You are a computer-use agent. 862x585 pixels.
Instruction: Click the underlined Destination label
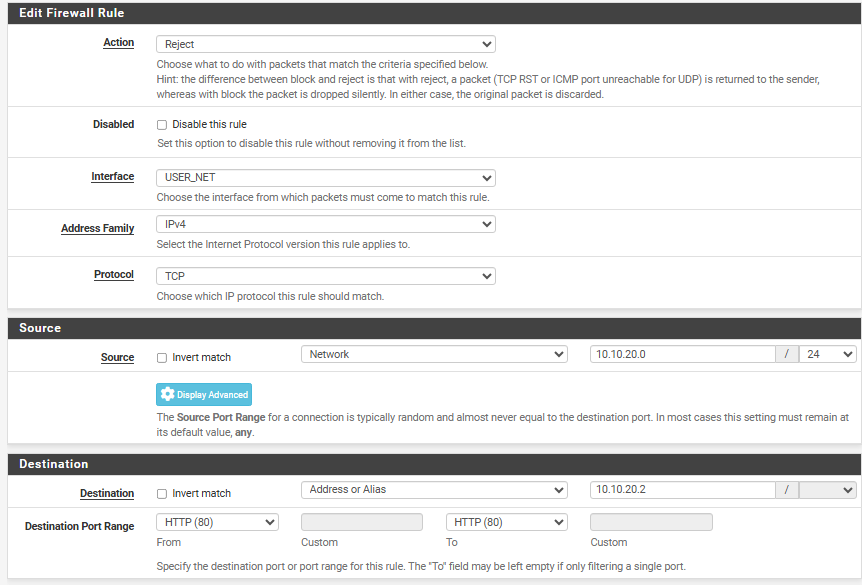tap(107, 493)
